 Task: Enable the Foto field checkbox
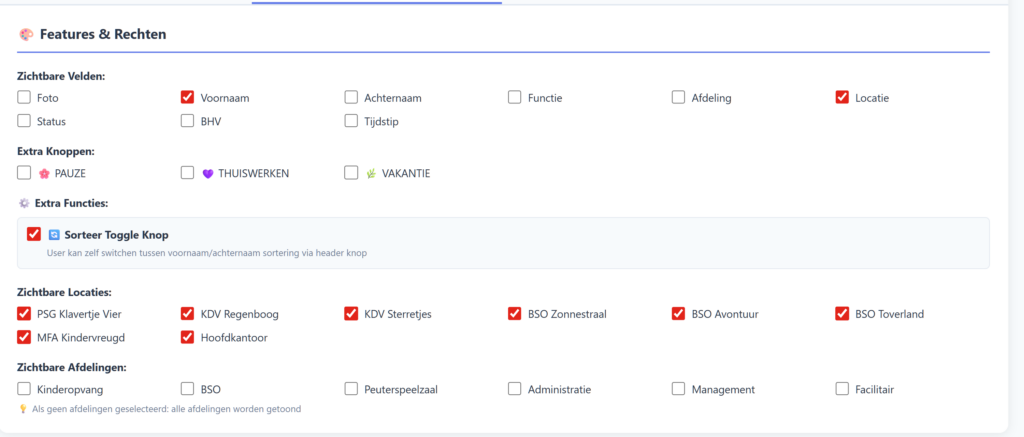pos(24,97)
